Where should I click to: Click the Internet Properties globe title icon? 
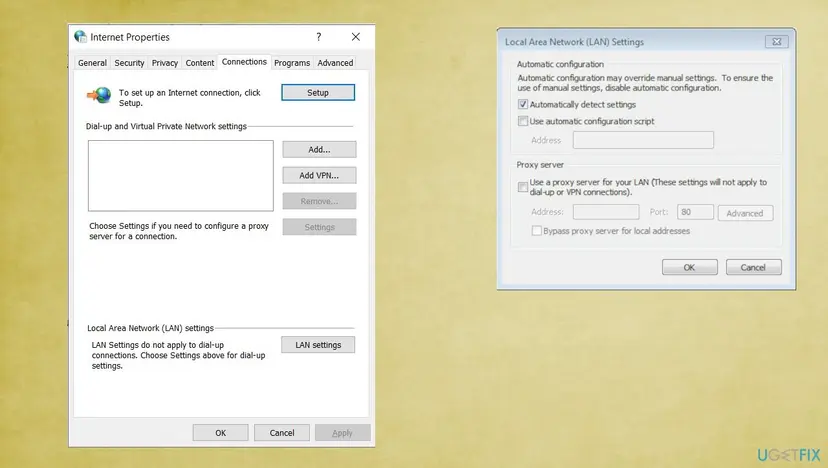coord(80,36)
